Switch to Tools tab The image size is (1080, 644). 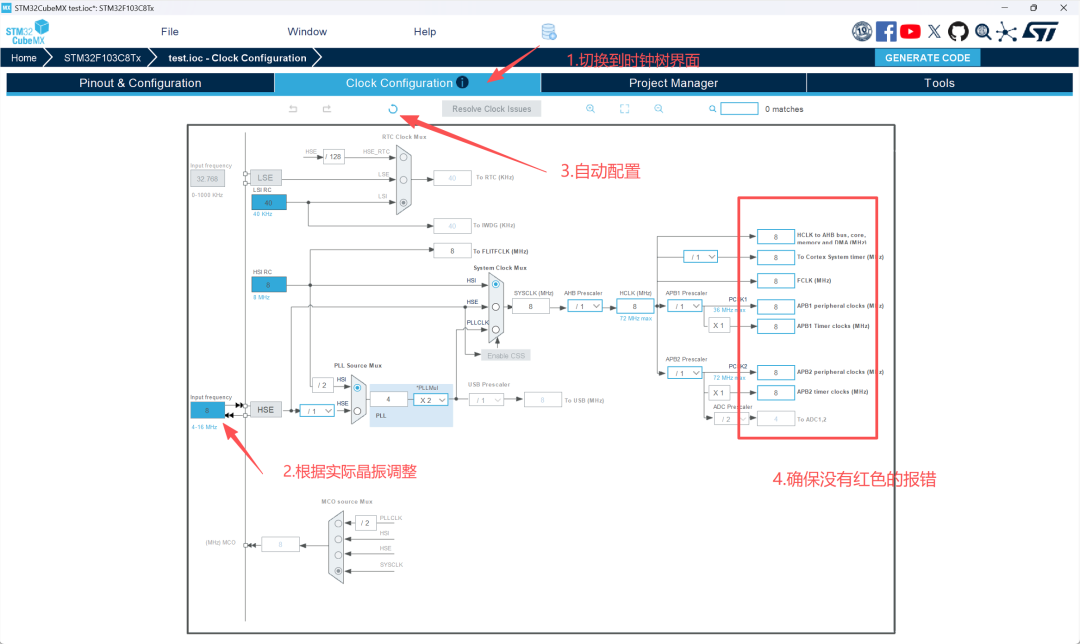coord(939,83)
